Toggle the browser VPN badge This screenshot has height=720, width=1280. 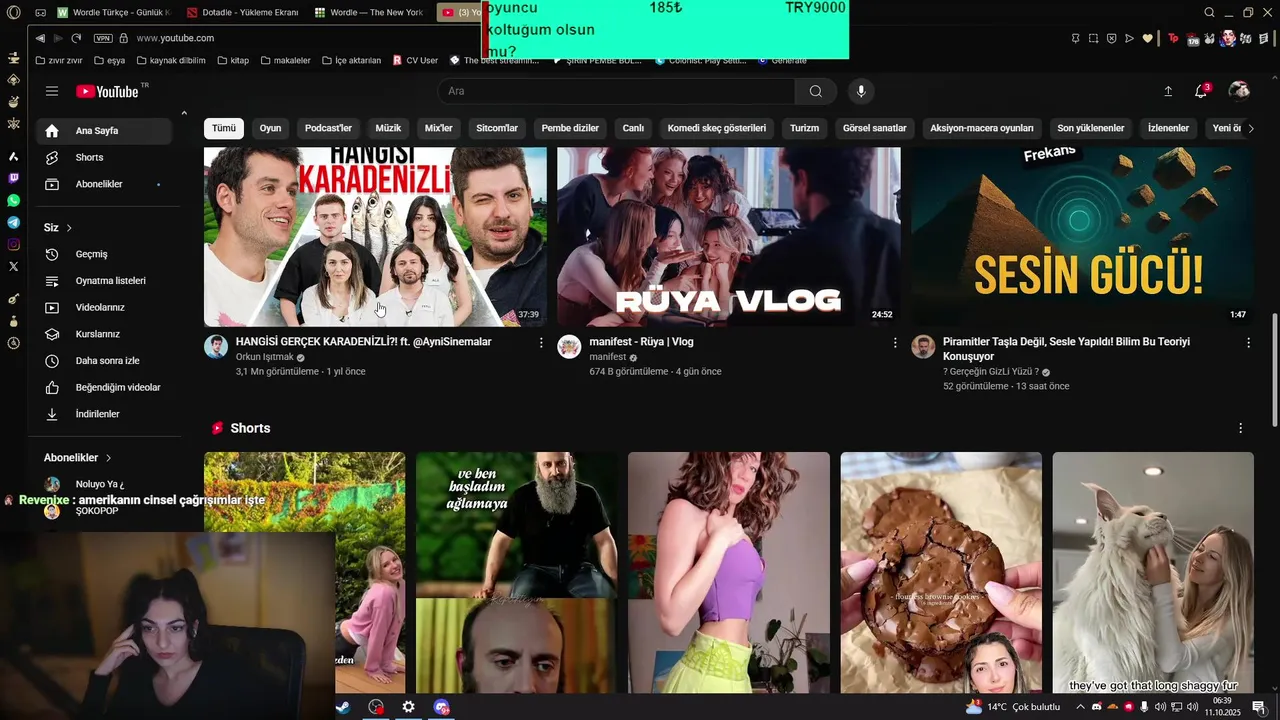[103, 38]
